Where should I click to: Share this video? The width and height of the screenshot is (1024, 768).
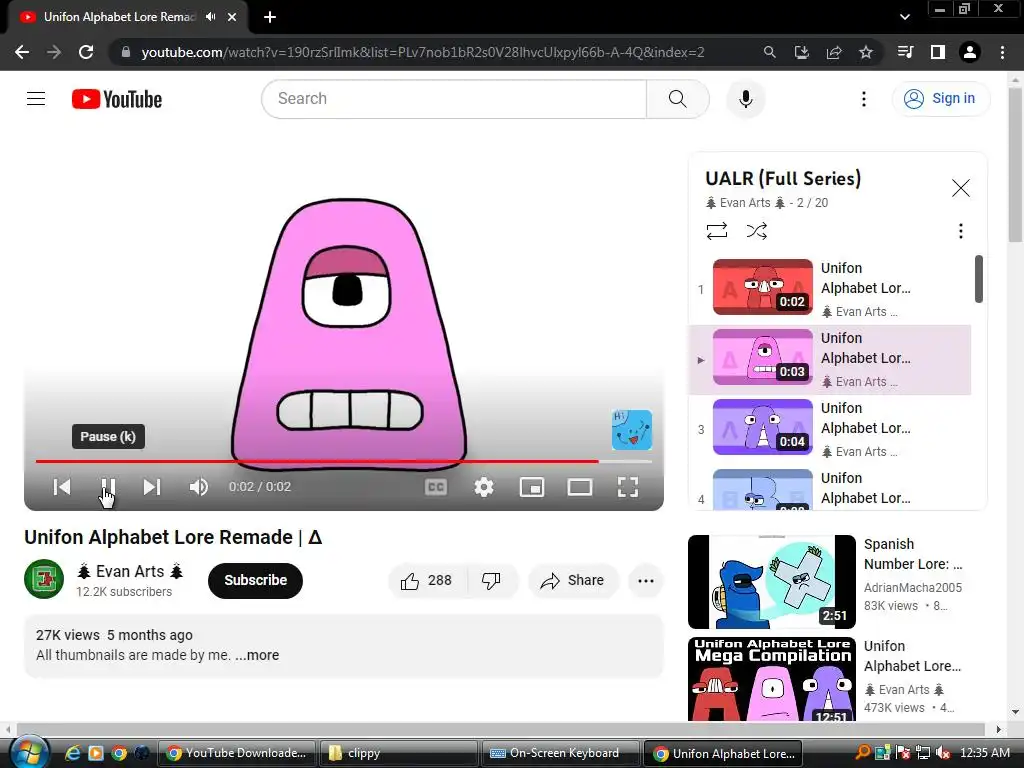pyautogui.click(x=572, y=581)
